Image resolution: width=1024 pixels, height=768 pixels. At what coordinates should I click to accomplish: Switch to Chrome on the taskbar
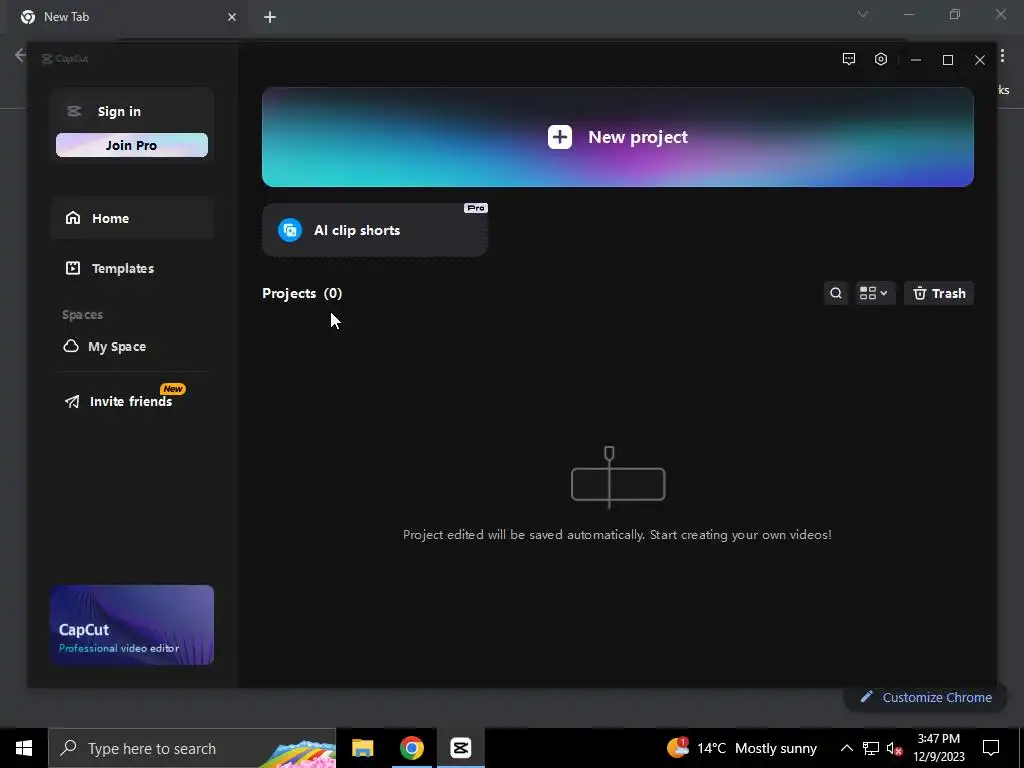pos(411,748)
